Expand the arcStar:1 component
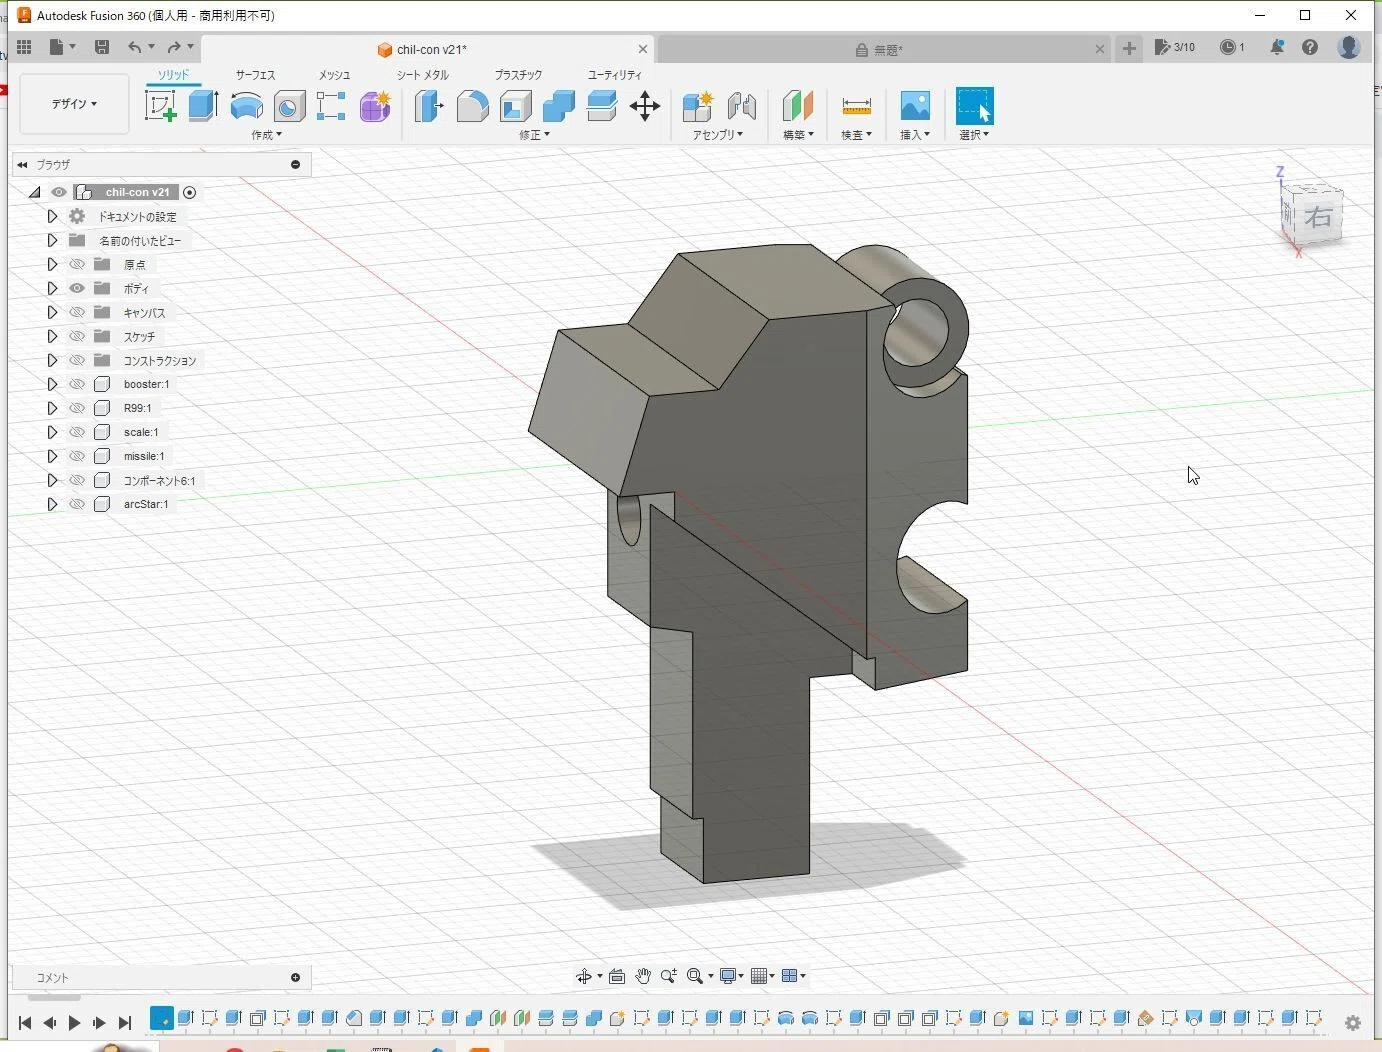Screen dimensions: 1382x1052 point(52,504)
